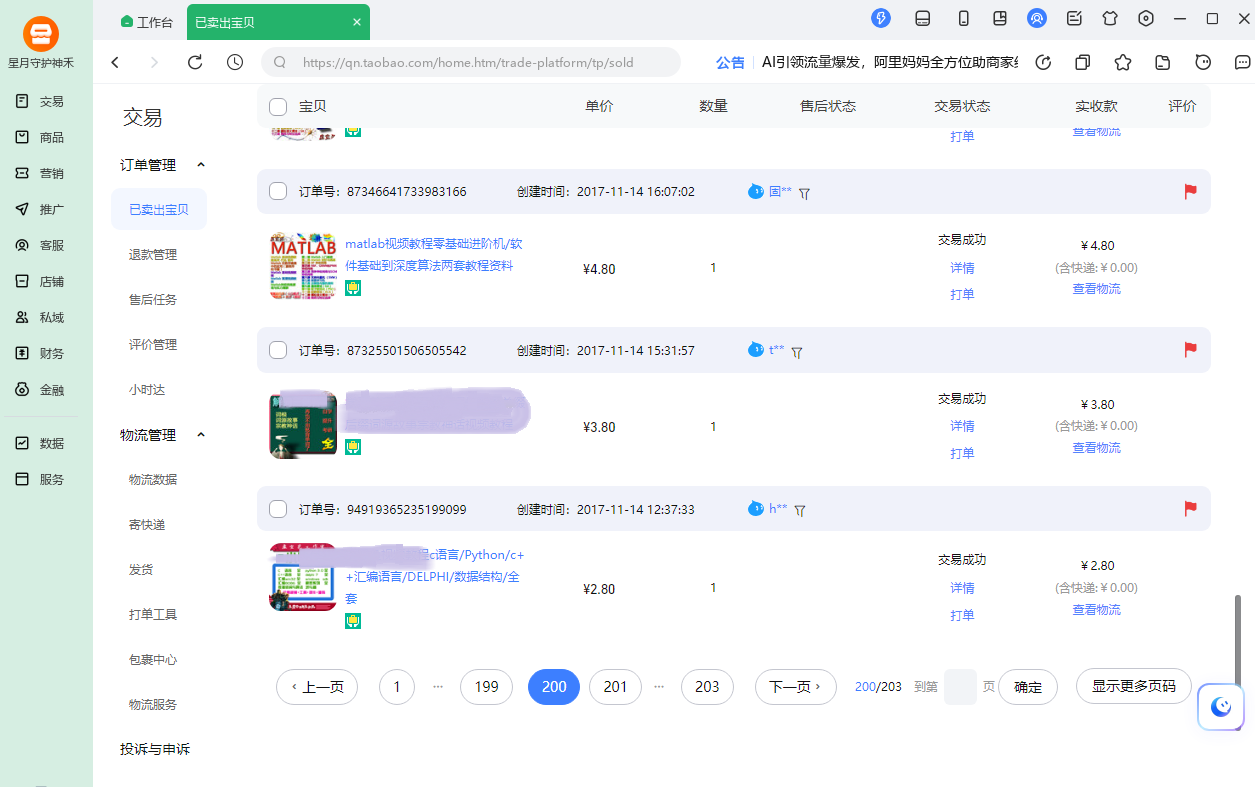Open the notes edit icon in title bar

click(x=1075, y=18)
